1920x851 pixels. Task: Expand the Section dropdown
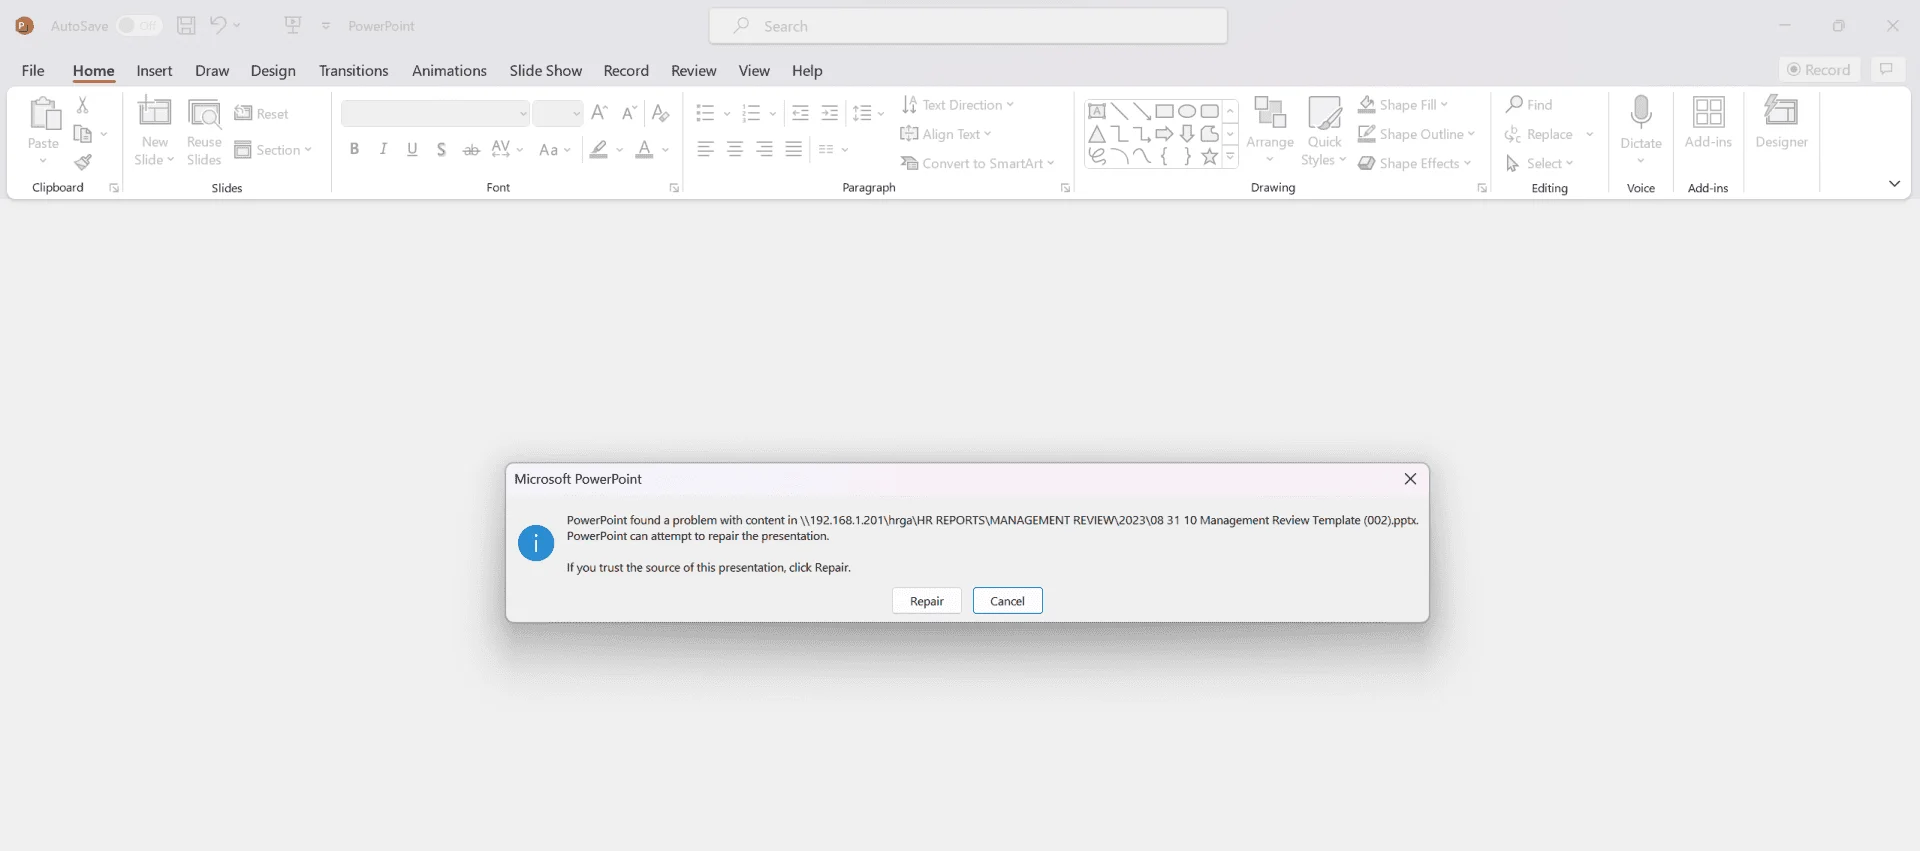(273, 150)
